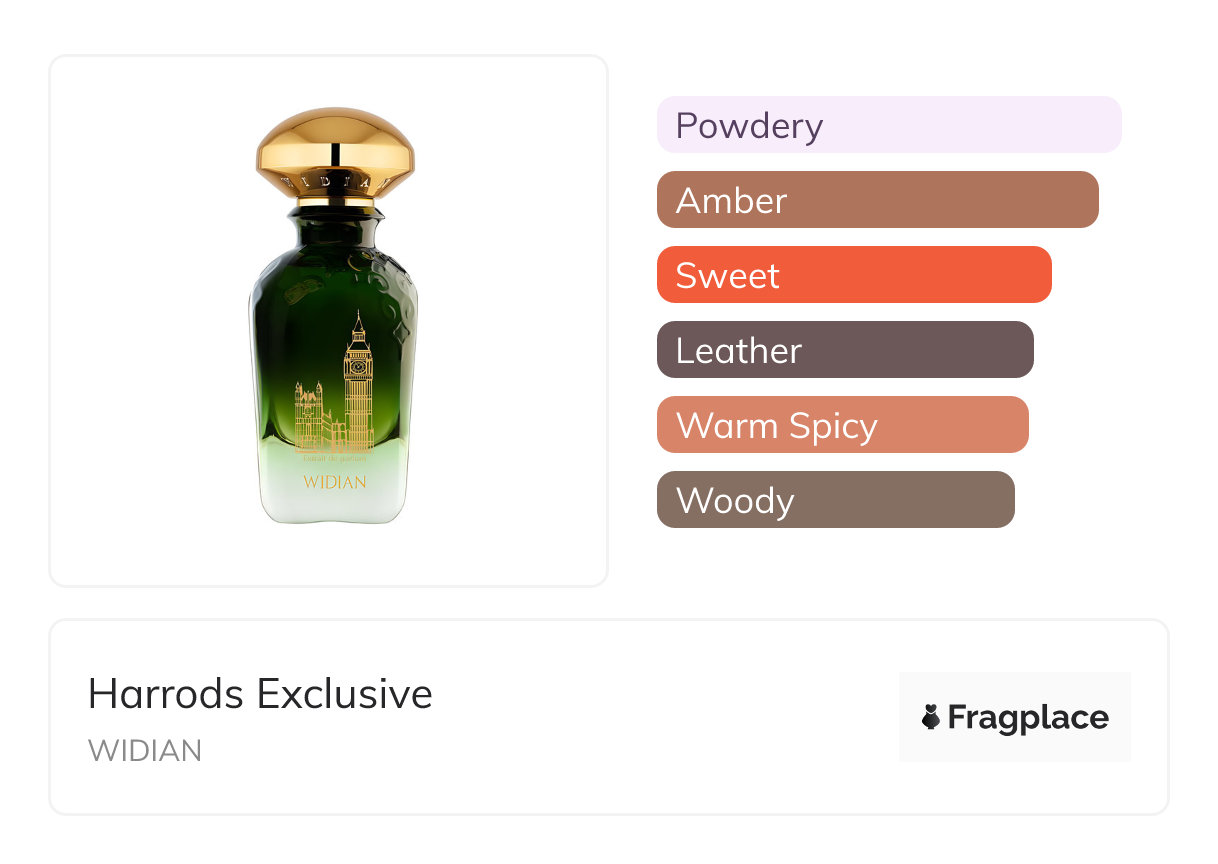Click the gold WIDIAN label on the bottle
Image resolution: width=1218 pixels, height=864 pixels.
[334, 482]
